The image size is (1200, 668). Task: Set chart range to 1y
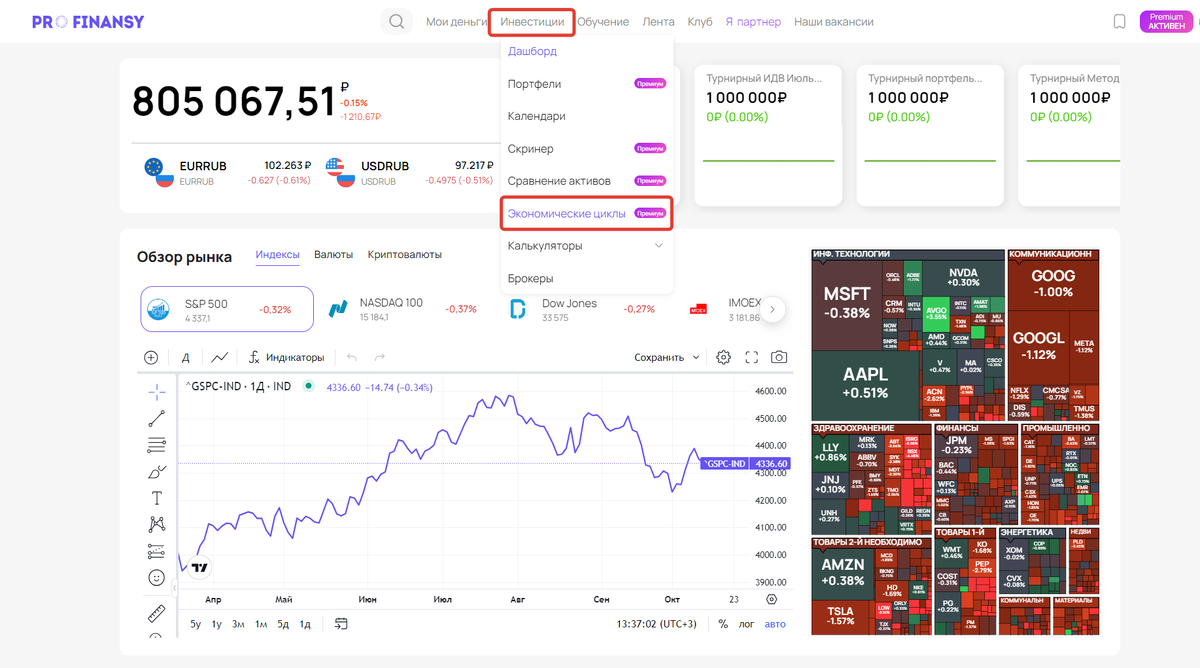pos(217,624)
